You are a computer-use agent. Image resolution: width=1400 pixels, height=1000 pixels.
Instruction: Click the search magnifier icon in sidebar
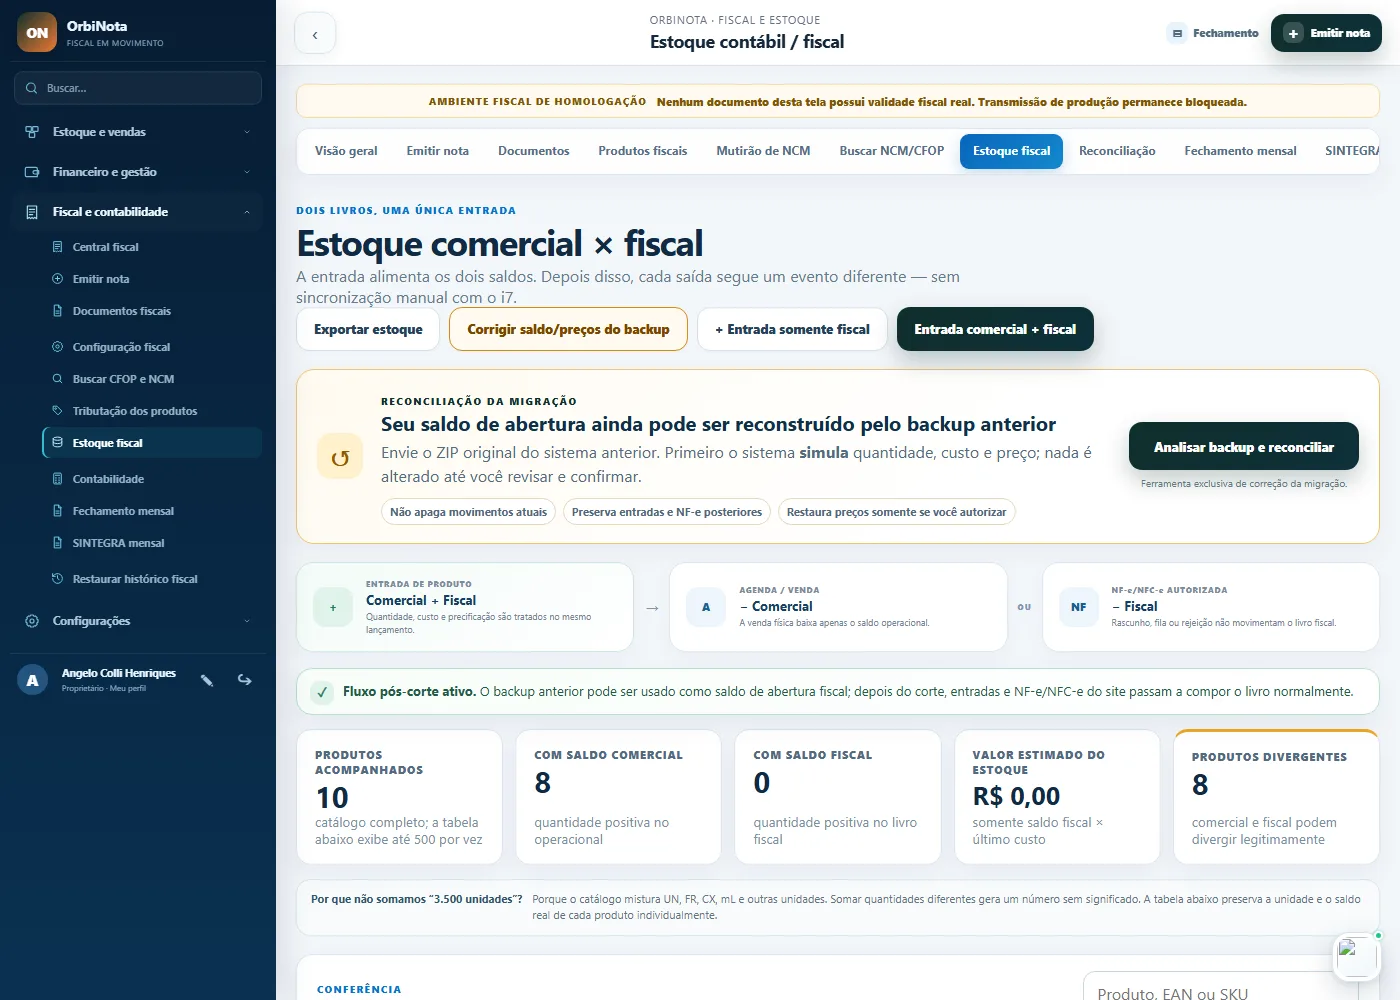coord(32,88)
